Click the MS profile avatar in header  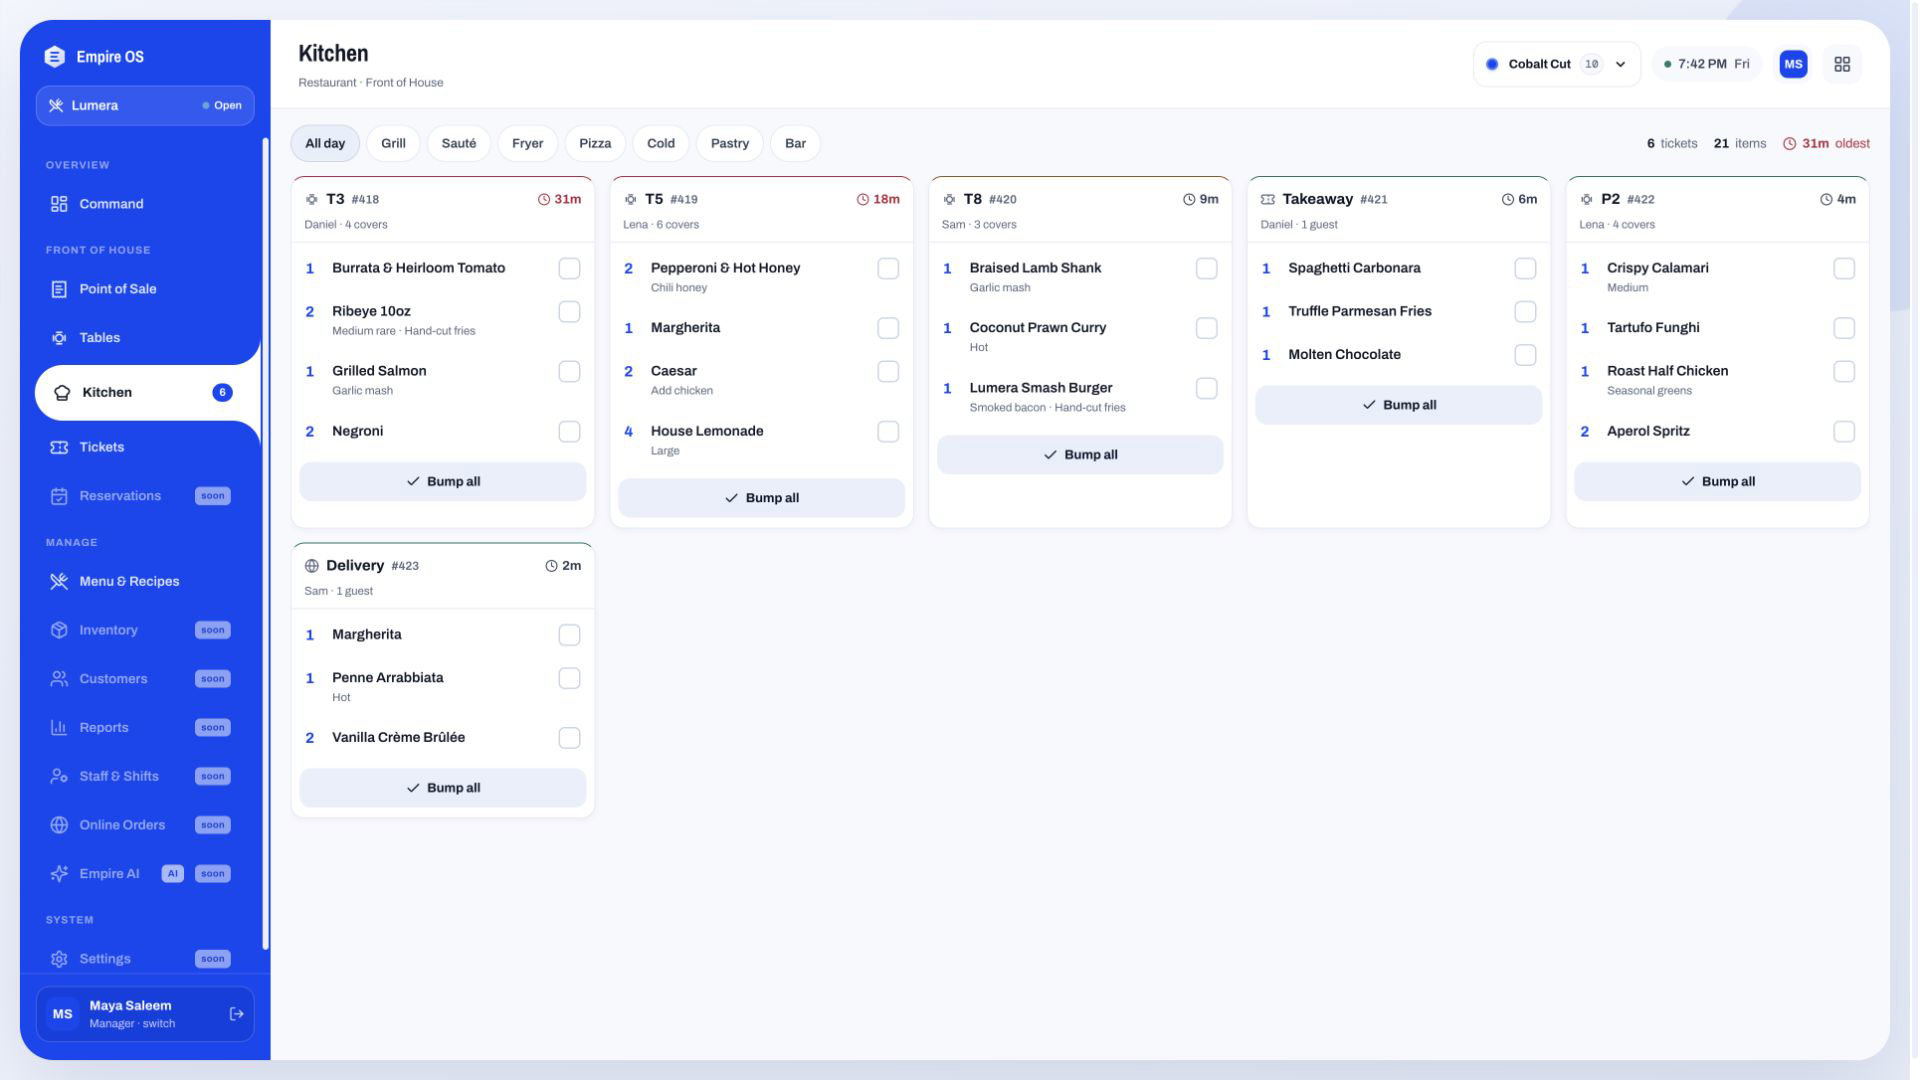point(1793,64)
